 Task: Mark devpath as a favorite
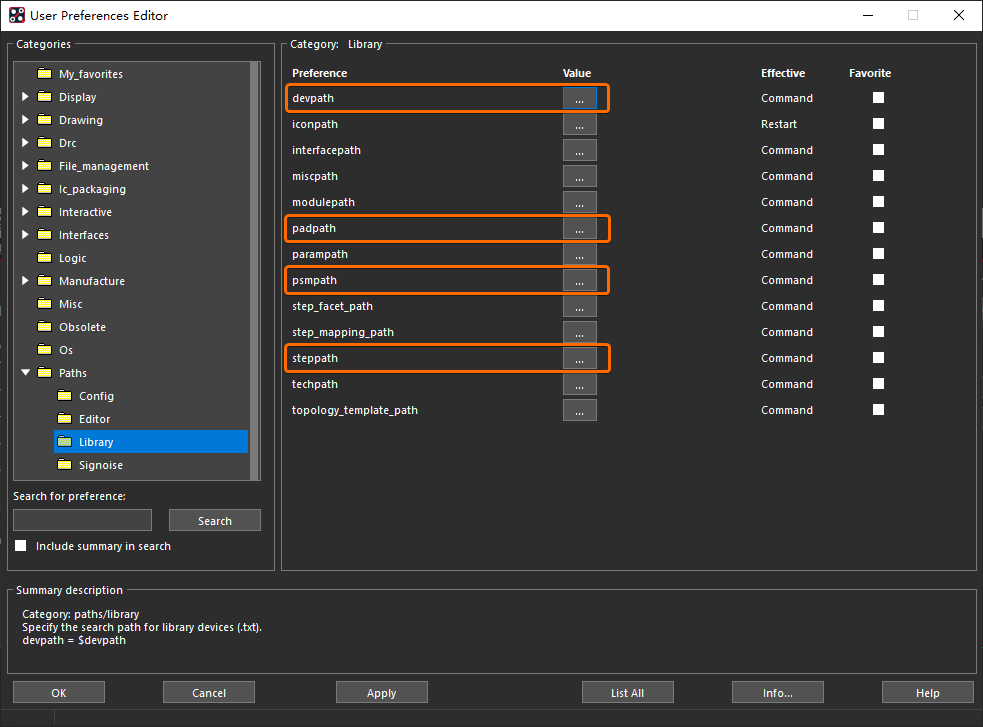click(878, 98)
